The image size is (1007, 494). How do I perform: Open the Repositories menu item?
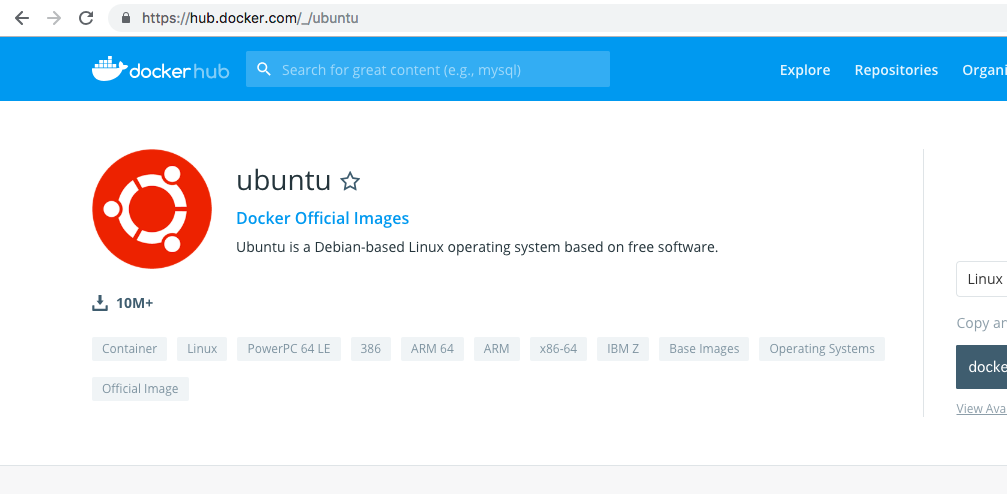click(x=896, y=70)
